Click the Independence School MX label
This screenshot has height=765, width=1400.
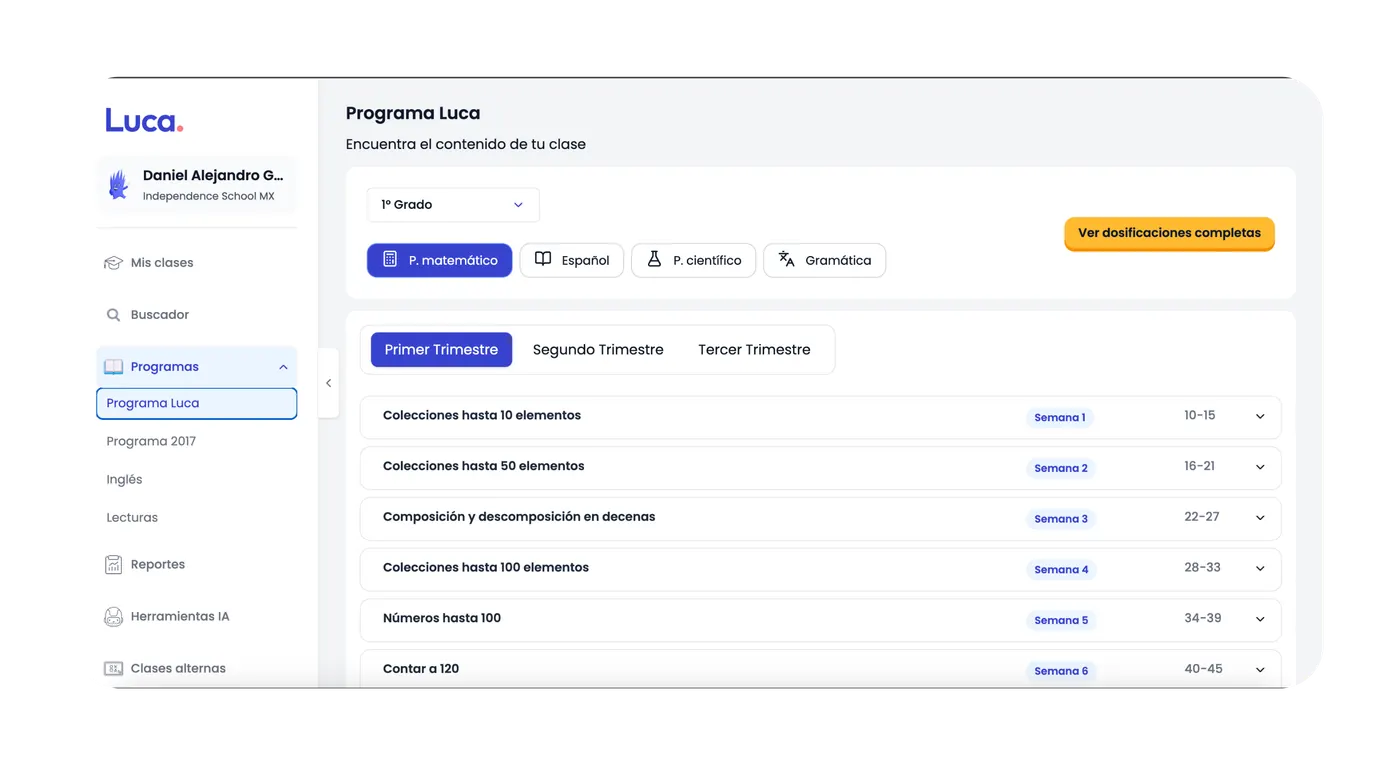pos(208,196)
